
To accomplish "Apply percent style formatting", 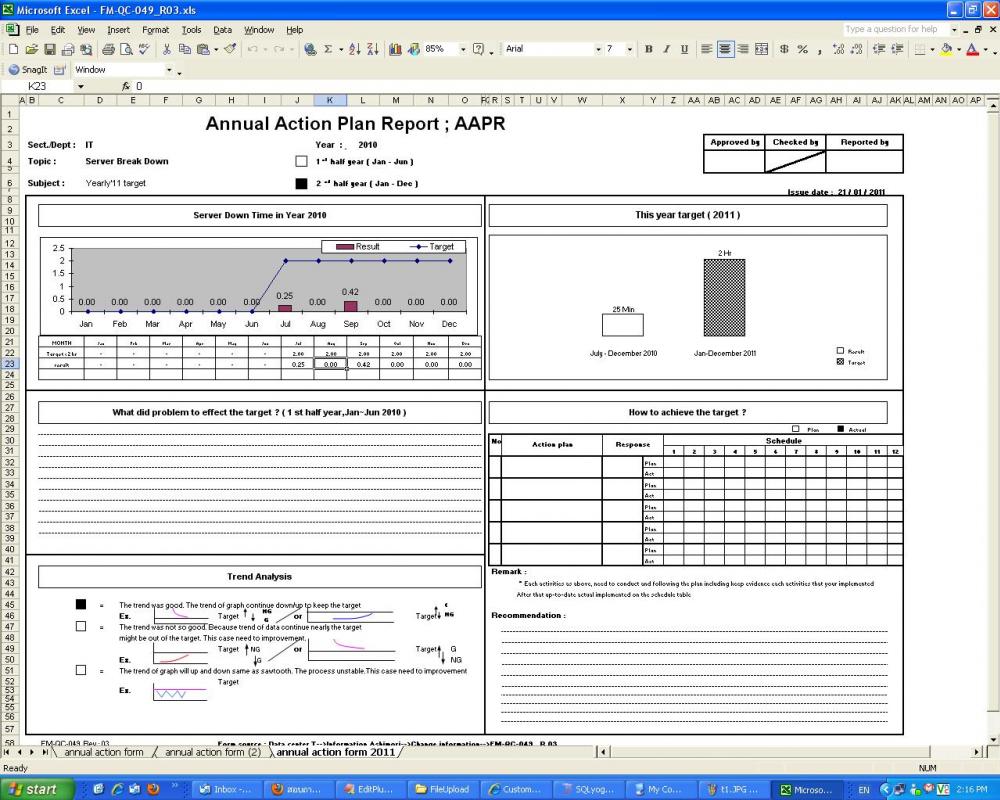I will (x=802, y=49).
